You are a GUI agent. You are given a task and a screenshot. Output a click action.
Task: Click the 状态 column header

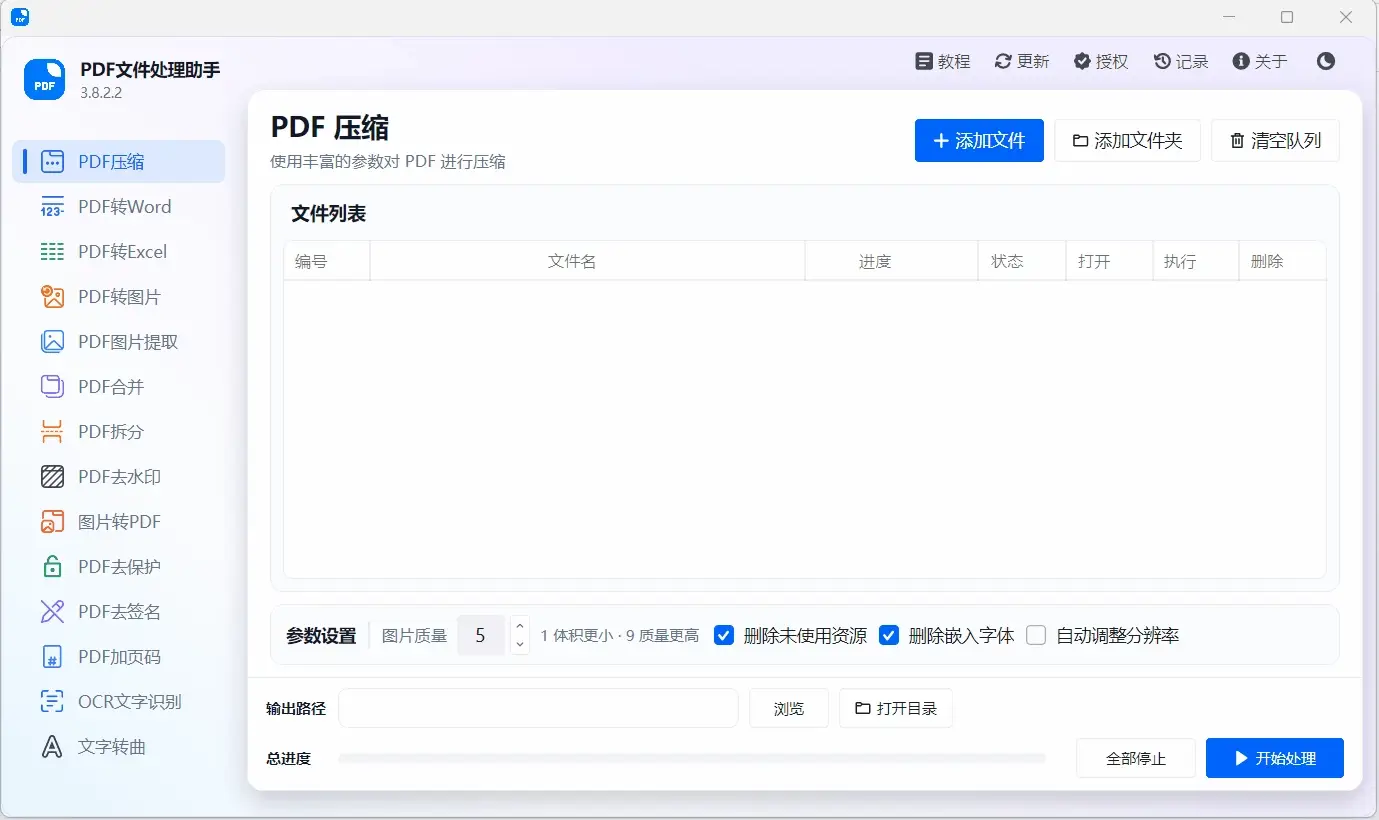tap(1021, 261)
